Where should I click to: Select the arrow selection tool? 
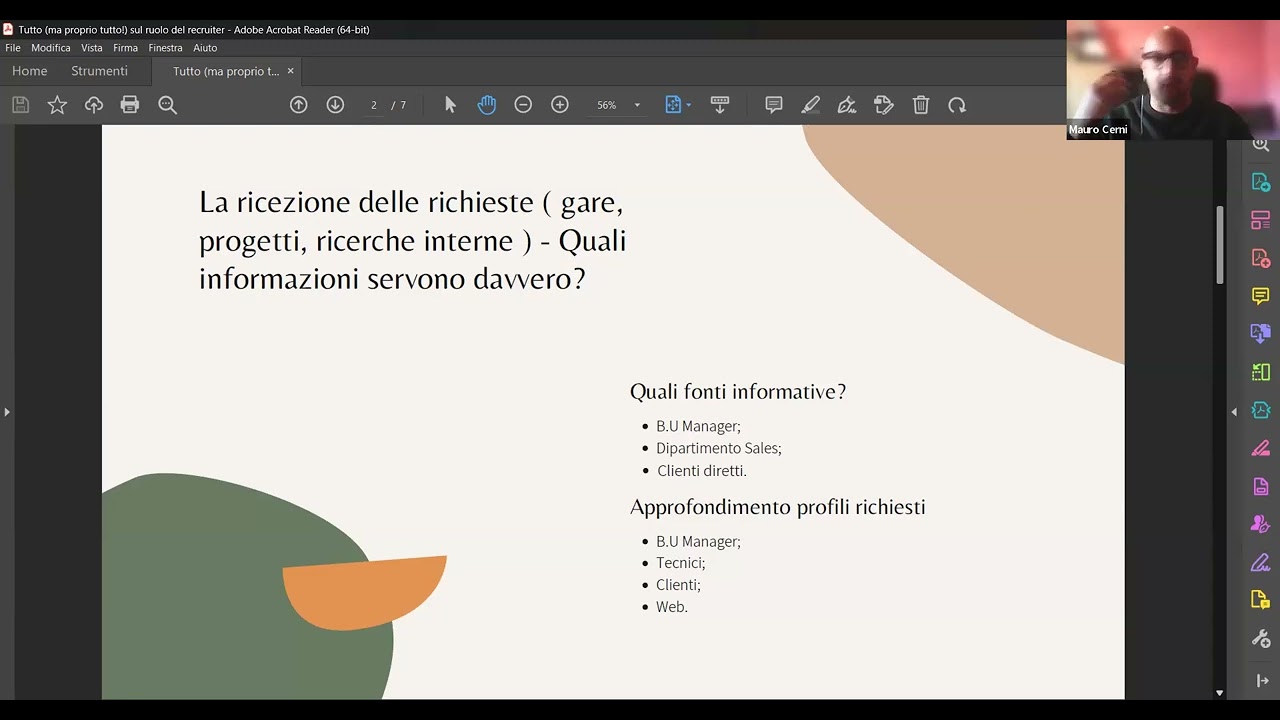(450, 105)
